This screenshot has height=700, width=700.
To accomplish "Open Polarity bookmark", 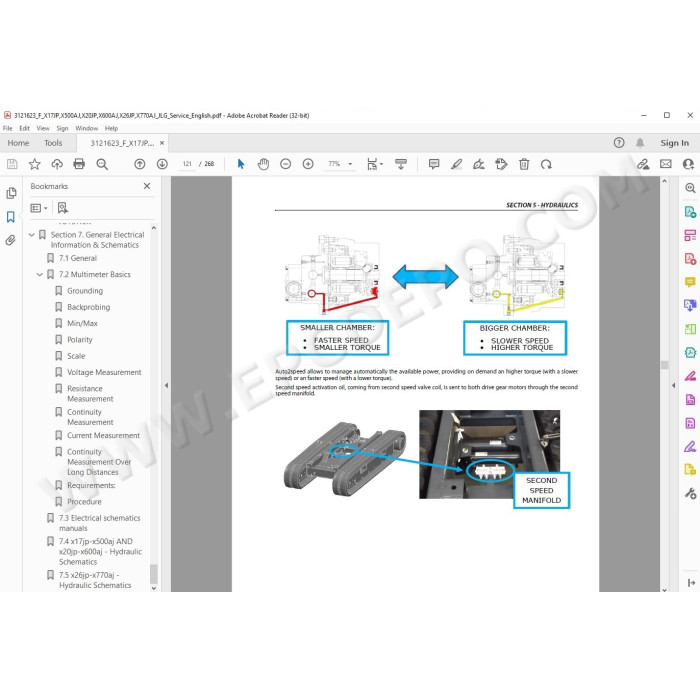I will click(80, 340).
